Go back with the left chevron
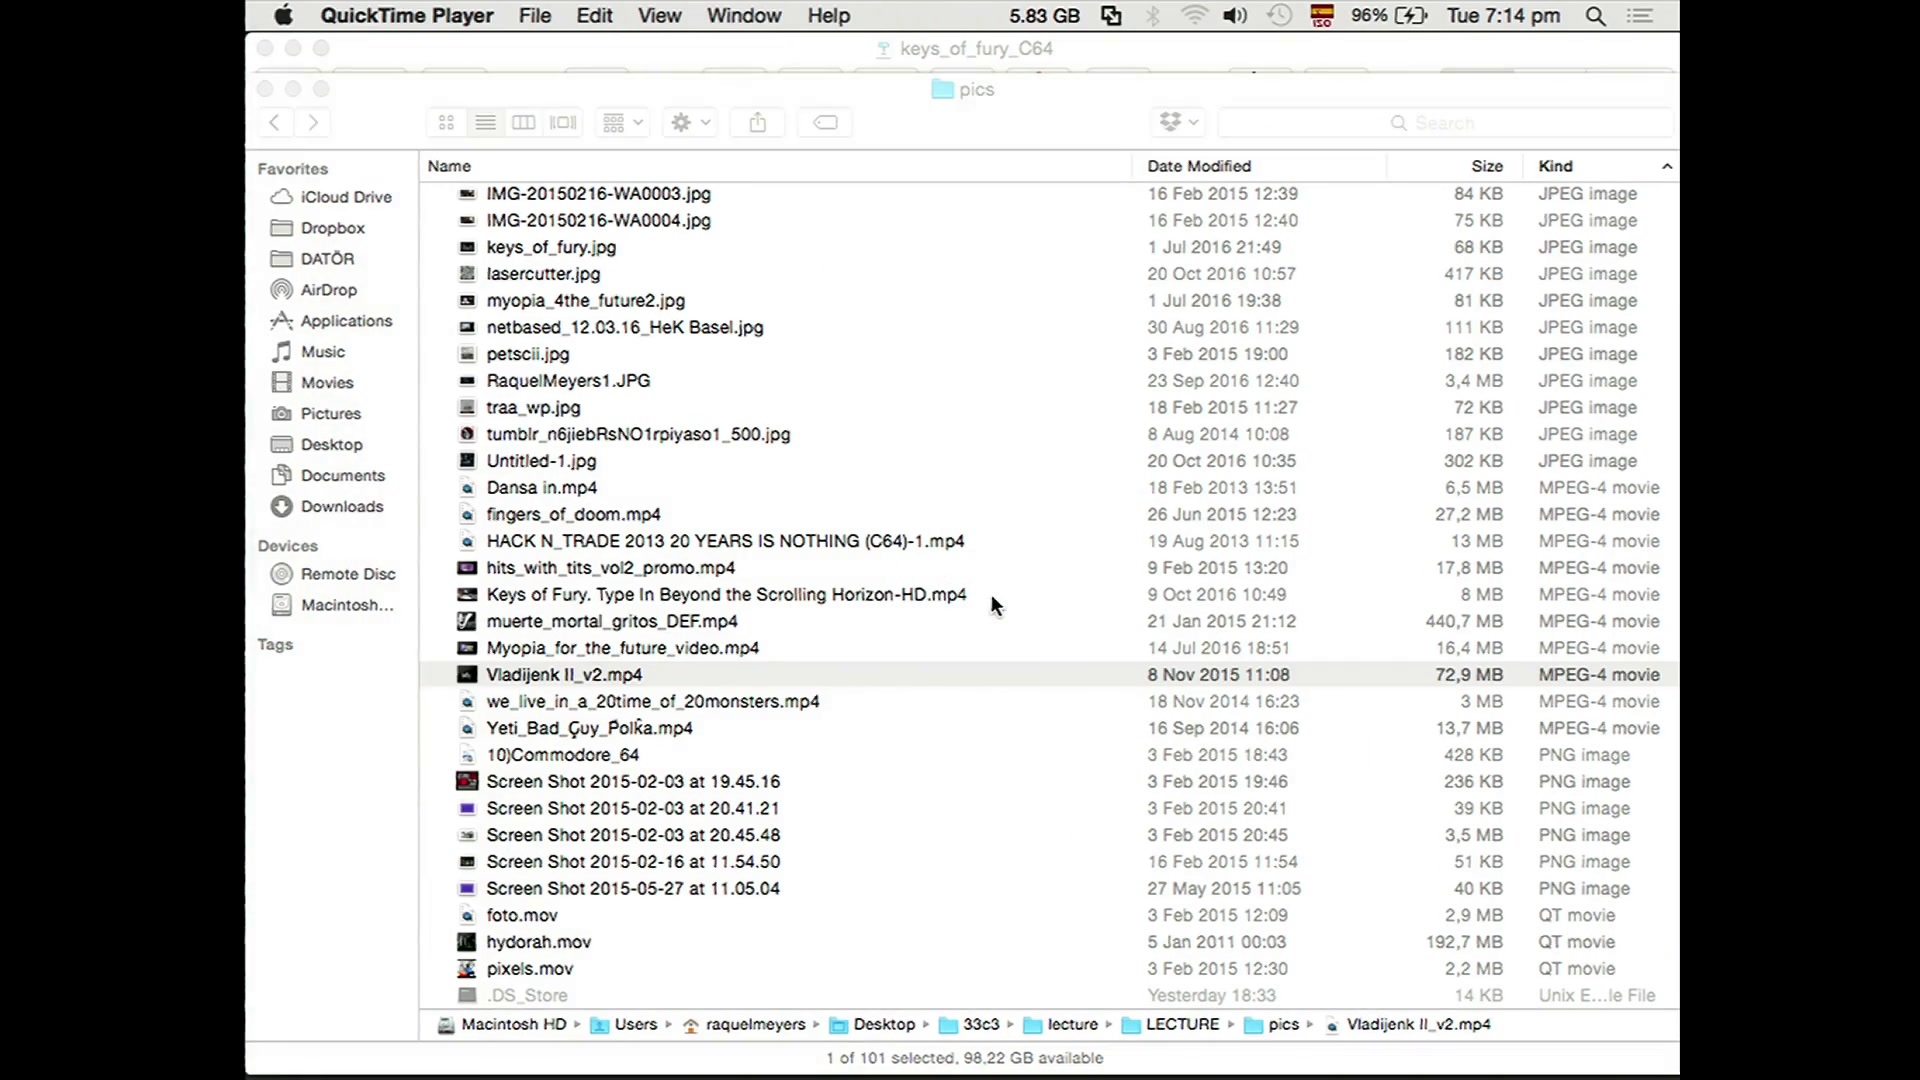Viewport: 1920px width, 1080px height. click(274, 122)
